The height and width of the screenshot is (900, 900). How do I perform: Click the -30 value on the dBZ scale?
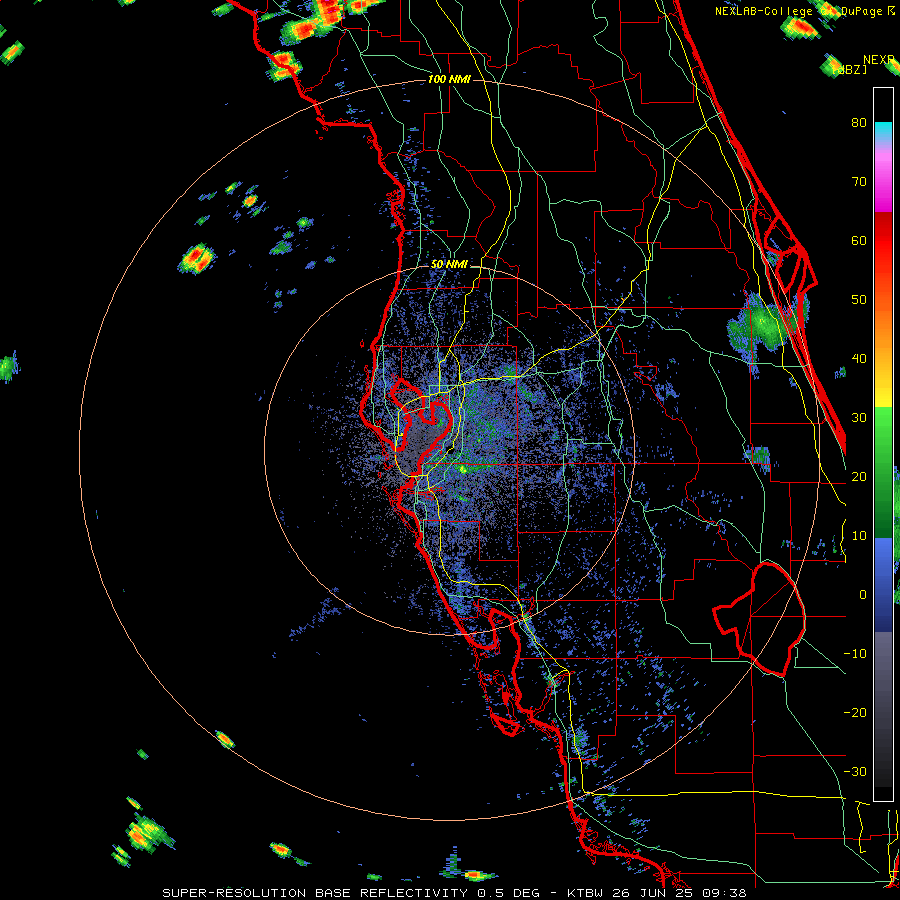coord(855,771)
